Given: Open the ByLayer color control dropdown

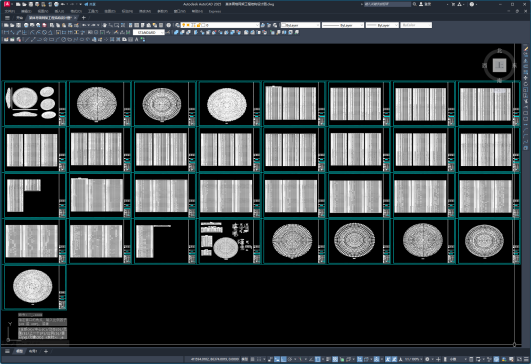Looking at the screenshot, I should point(300,25).
